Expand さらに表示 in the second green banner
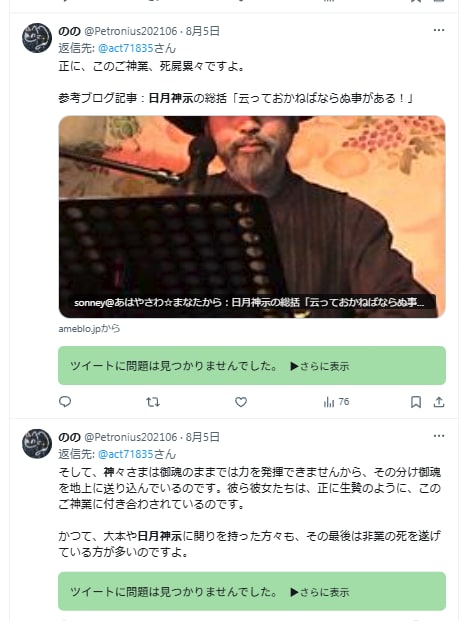 (320, 592)
